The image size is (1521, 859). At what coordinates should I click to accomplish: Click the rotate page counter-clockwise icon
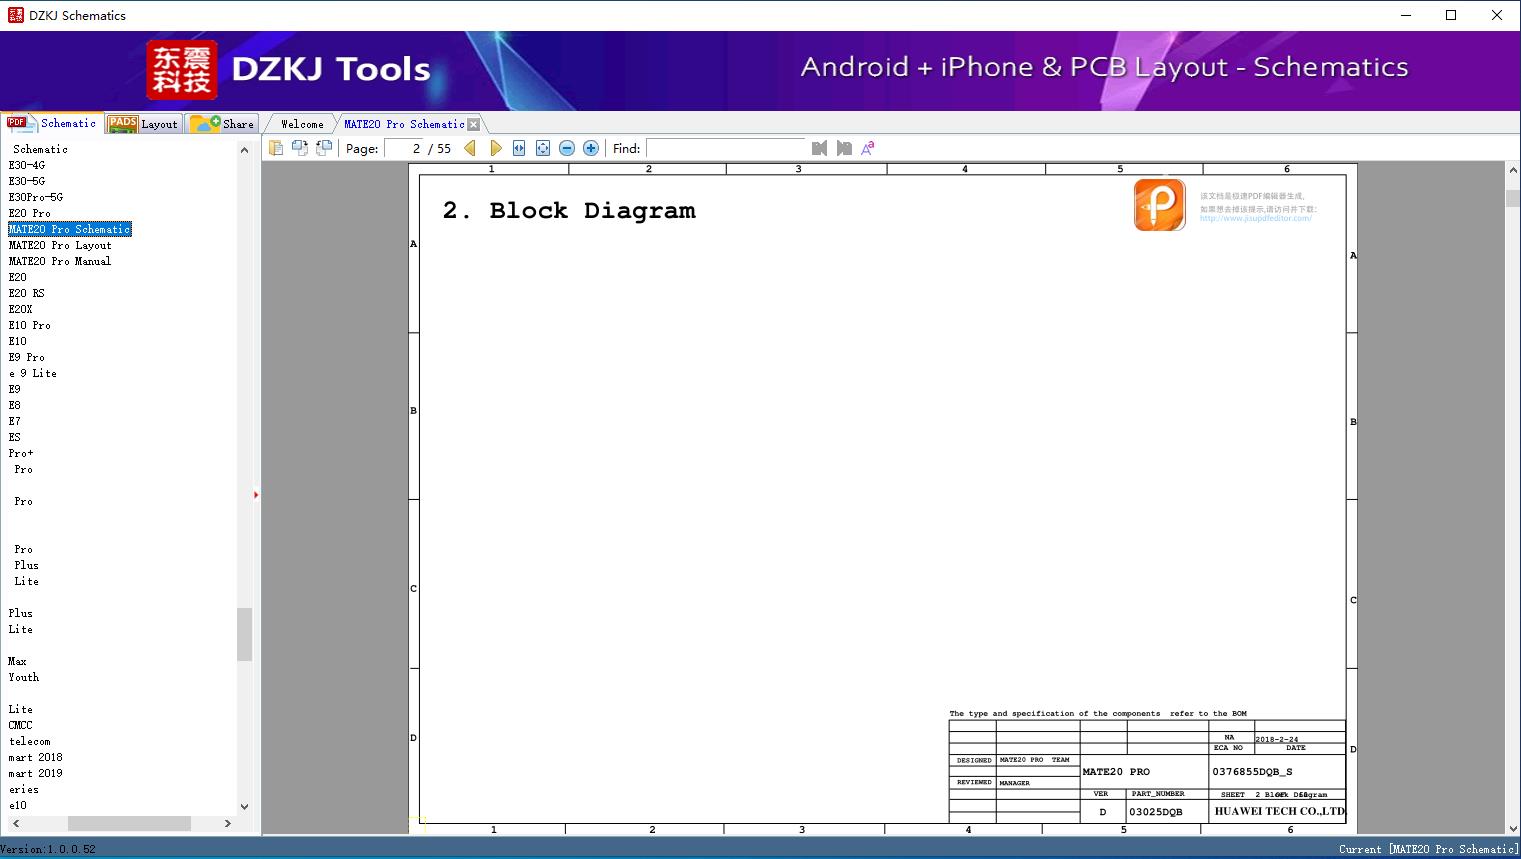click(x=300, y=148)
